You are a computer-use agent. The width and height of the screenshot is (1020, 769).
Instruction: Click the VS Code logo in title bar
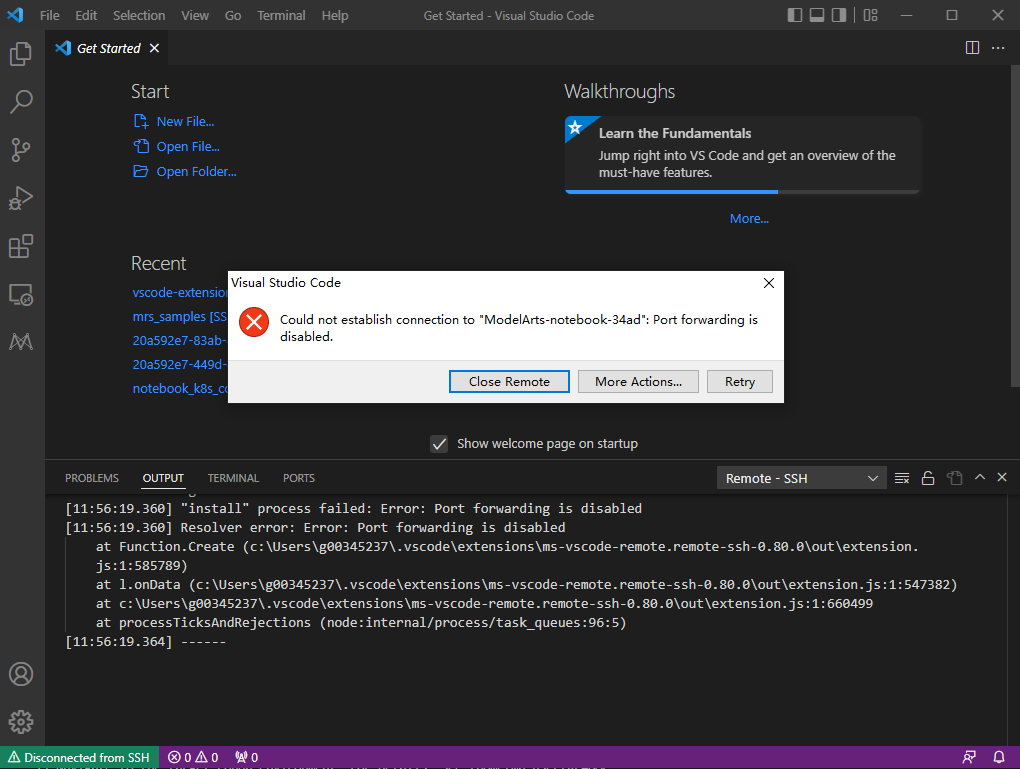(x=16, y=15)
